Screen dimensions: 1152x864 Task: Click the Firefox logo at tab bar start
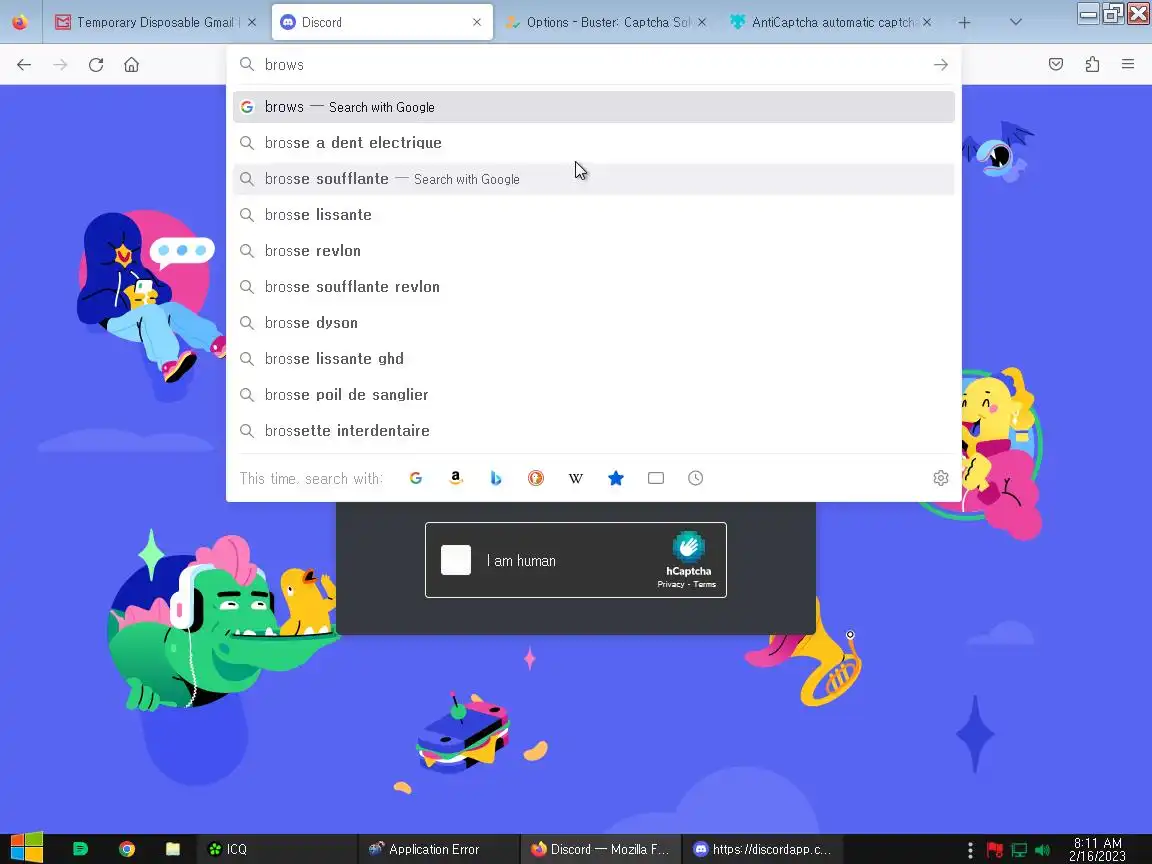(x=20, y=22)
